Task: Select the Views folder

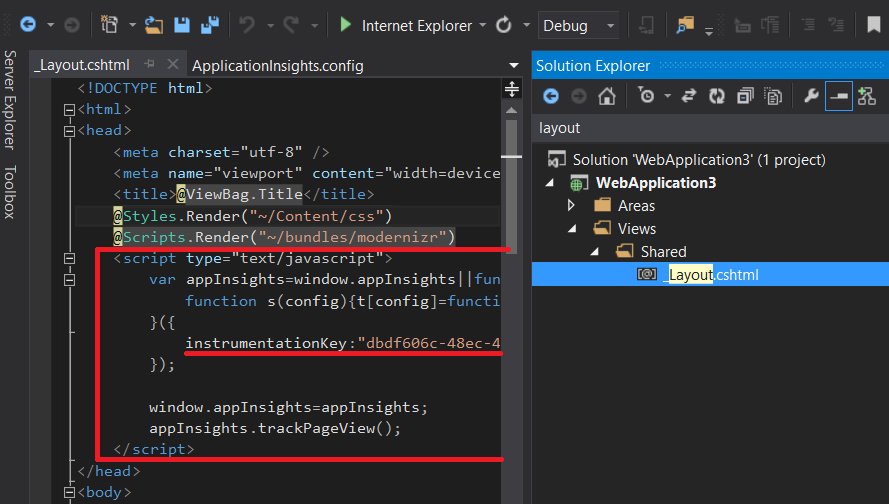Action: tap(637, 229)
